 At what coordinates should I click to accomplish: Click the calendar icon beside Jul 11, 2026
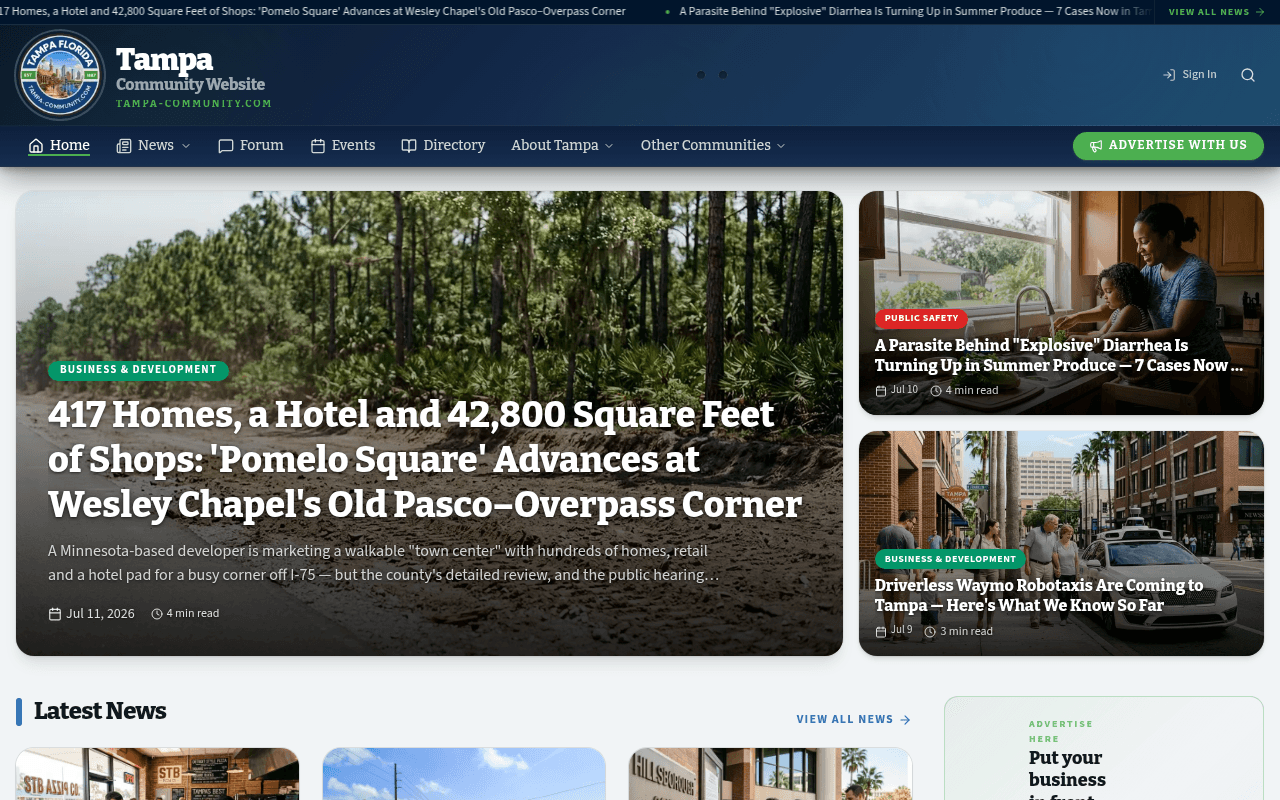coord(55,614)
